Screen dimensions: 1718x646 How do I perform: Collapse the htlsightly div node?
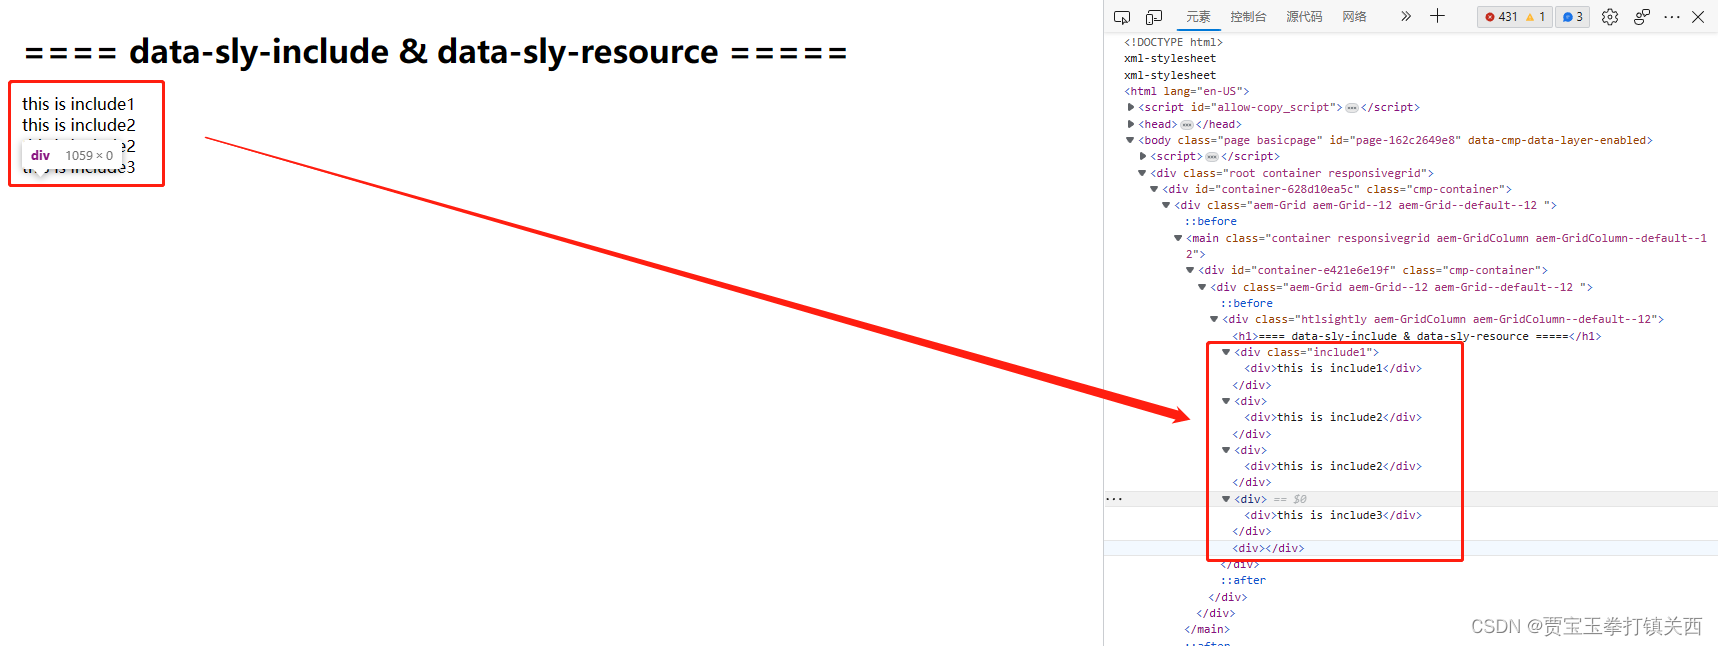[x=1215, y=319]
